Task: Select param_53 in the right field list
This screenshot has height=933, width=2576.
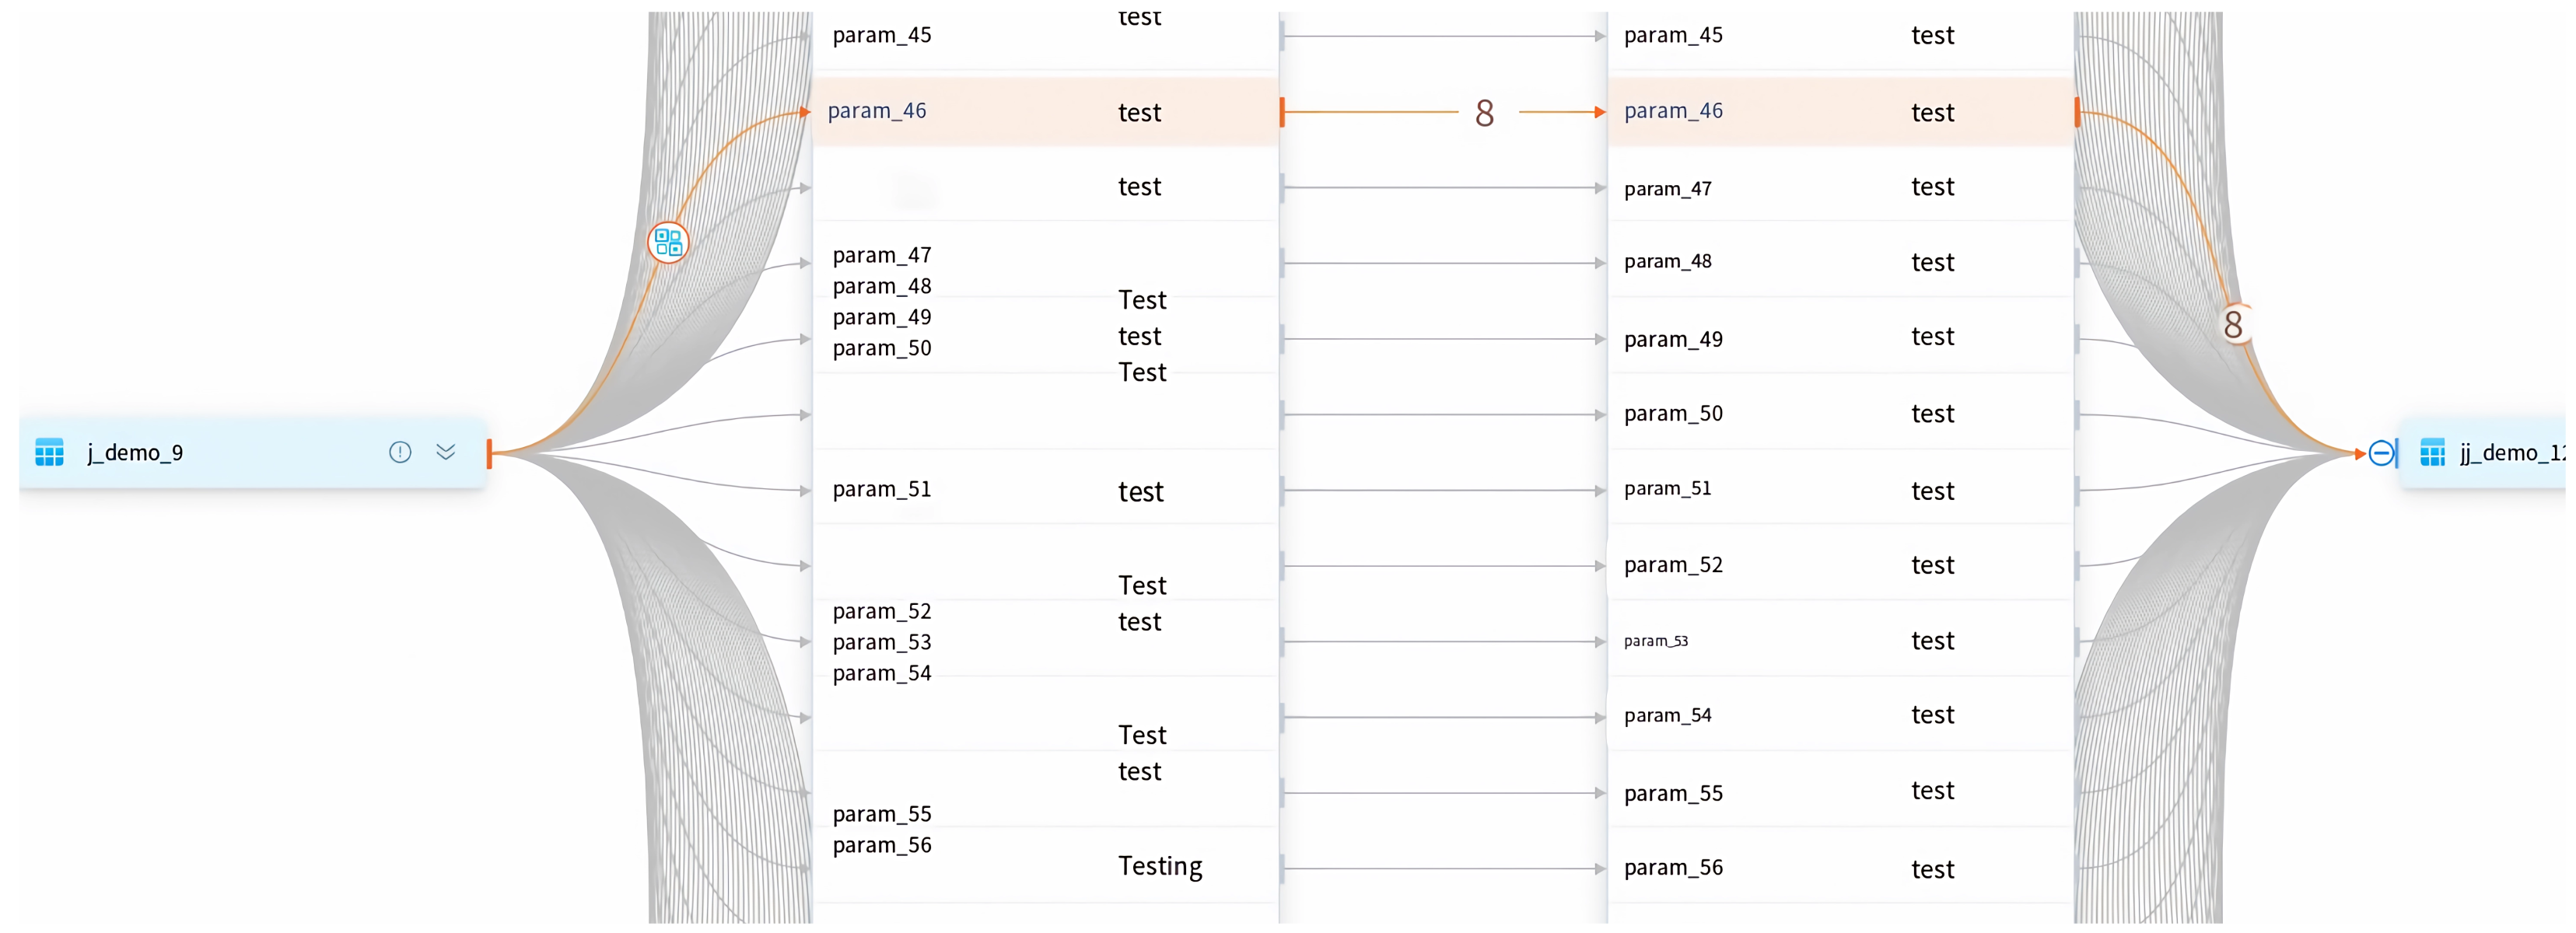Action: point(1656,641)
